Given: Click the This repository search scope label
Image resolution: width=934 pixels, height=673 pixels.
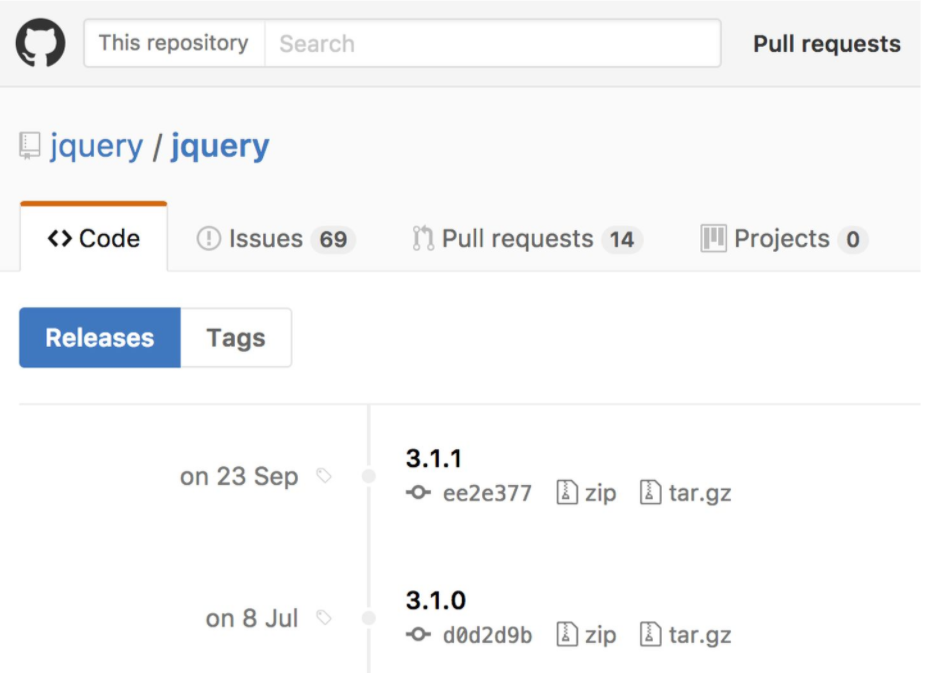Looking at the screenshot, I should click(x=173, y=44).
